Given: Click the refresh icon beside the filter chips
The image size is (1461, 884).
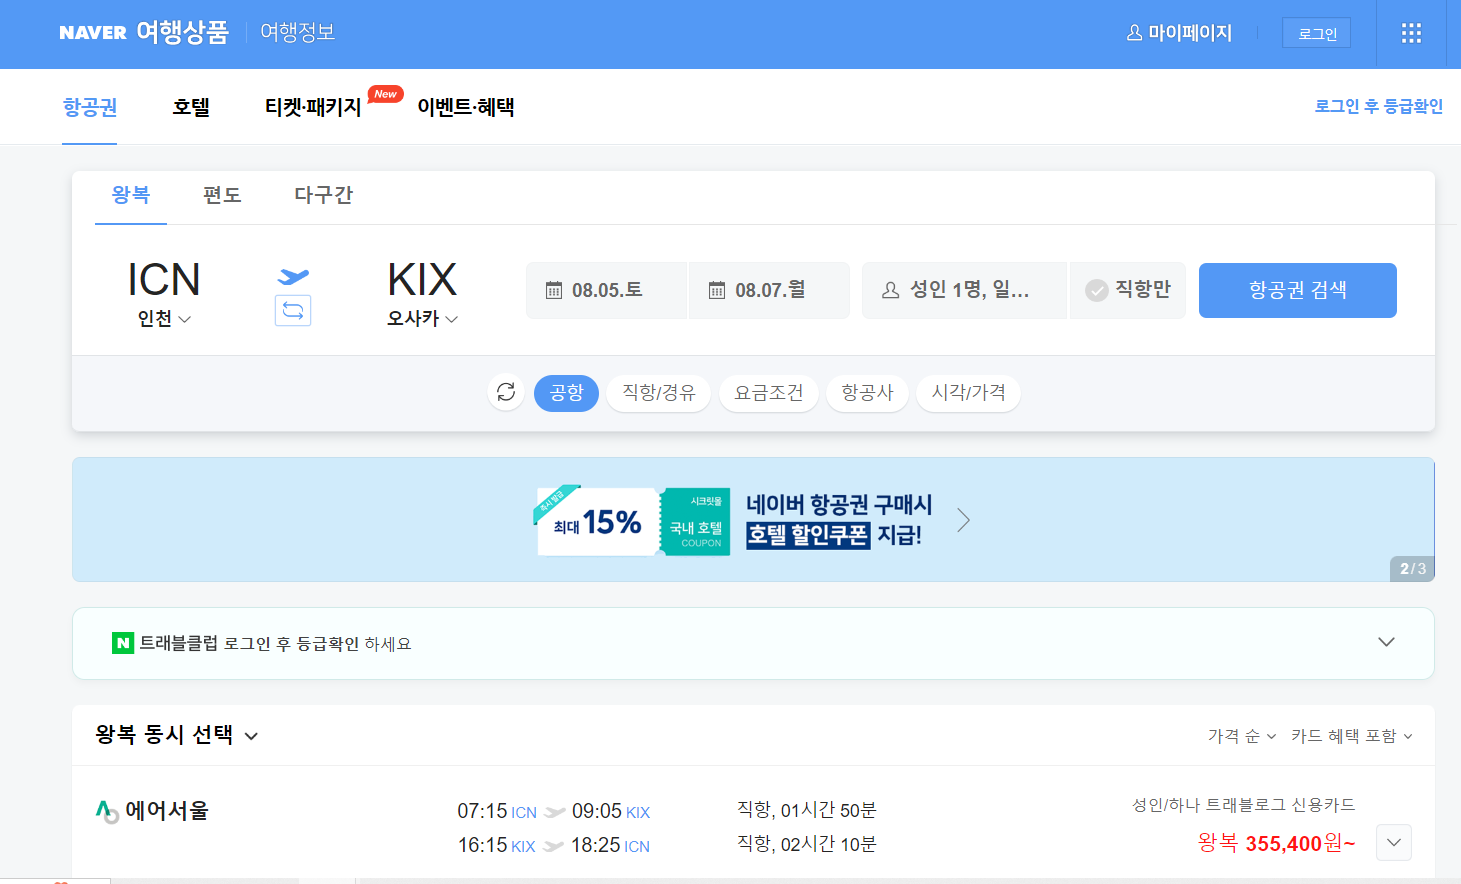Looking at the screenshot, I should (x=506, y=393).
